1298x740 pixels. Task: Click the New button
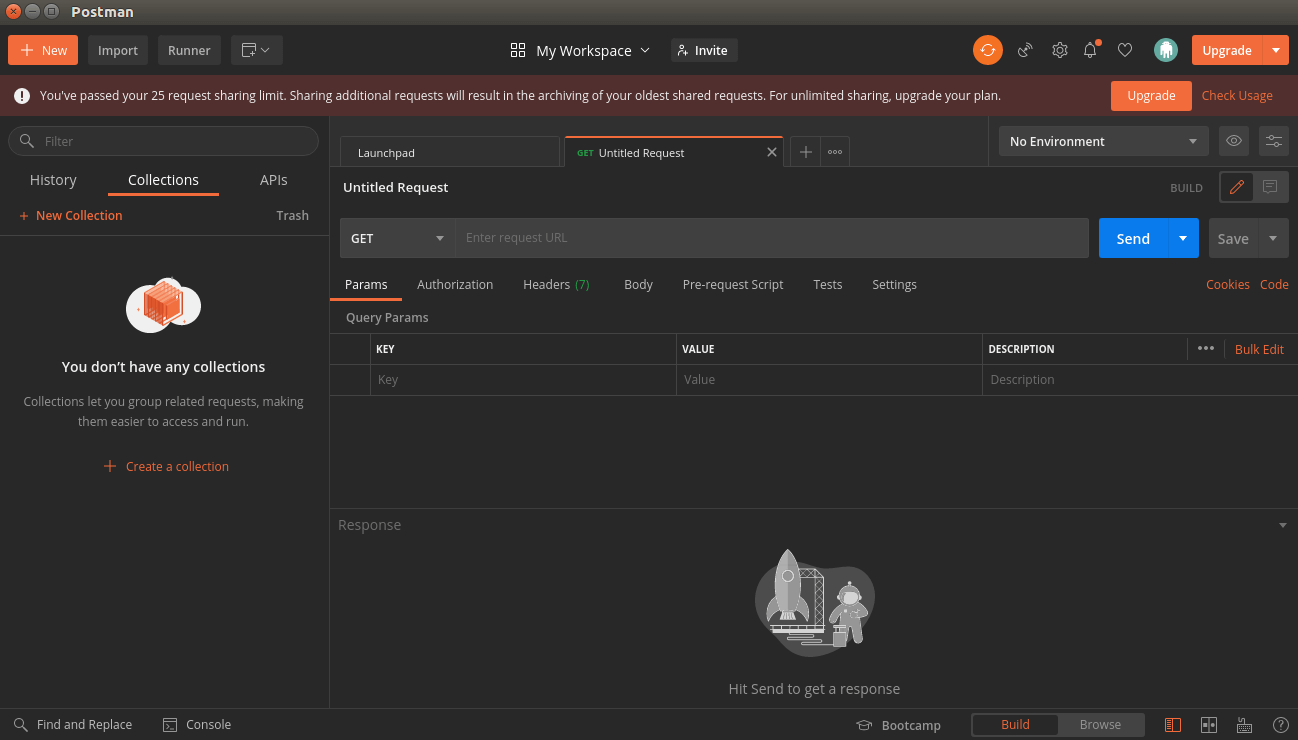point(43,50)
